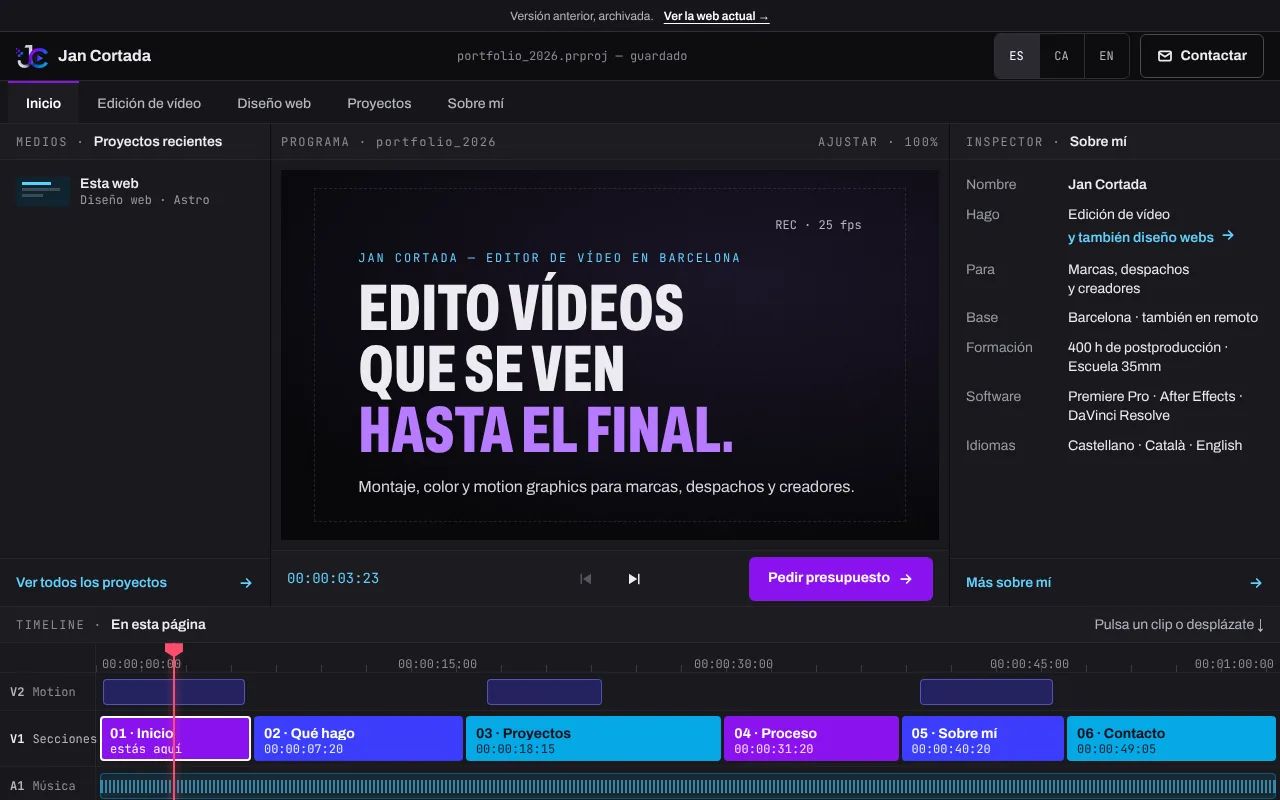Image resolution: width=1280 pixels, height=800 pixels.
Task: Switch language to ES
Action: (x=1017, y=56)
